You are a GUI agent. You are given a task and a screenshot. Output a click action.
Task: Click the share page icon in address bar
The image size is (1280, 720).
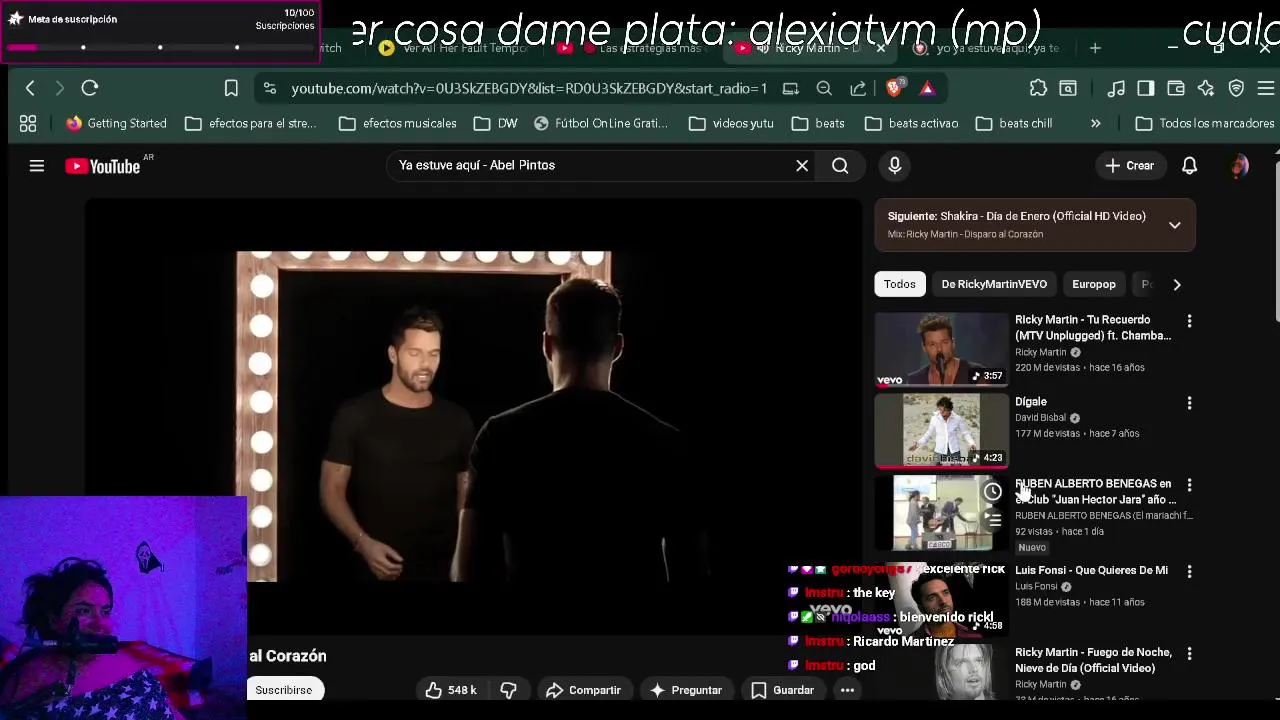point(858,88)
